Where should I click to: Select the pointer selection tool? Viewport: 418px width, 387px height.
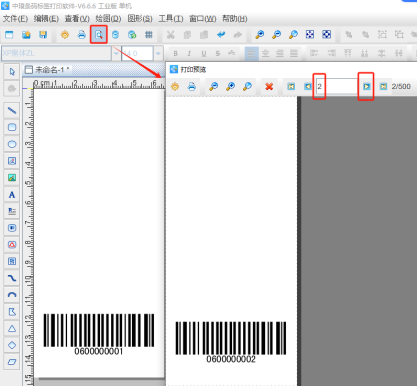click(x=12, y=72)
